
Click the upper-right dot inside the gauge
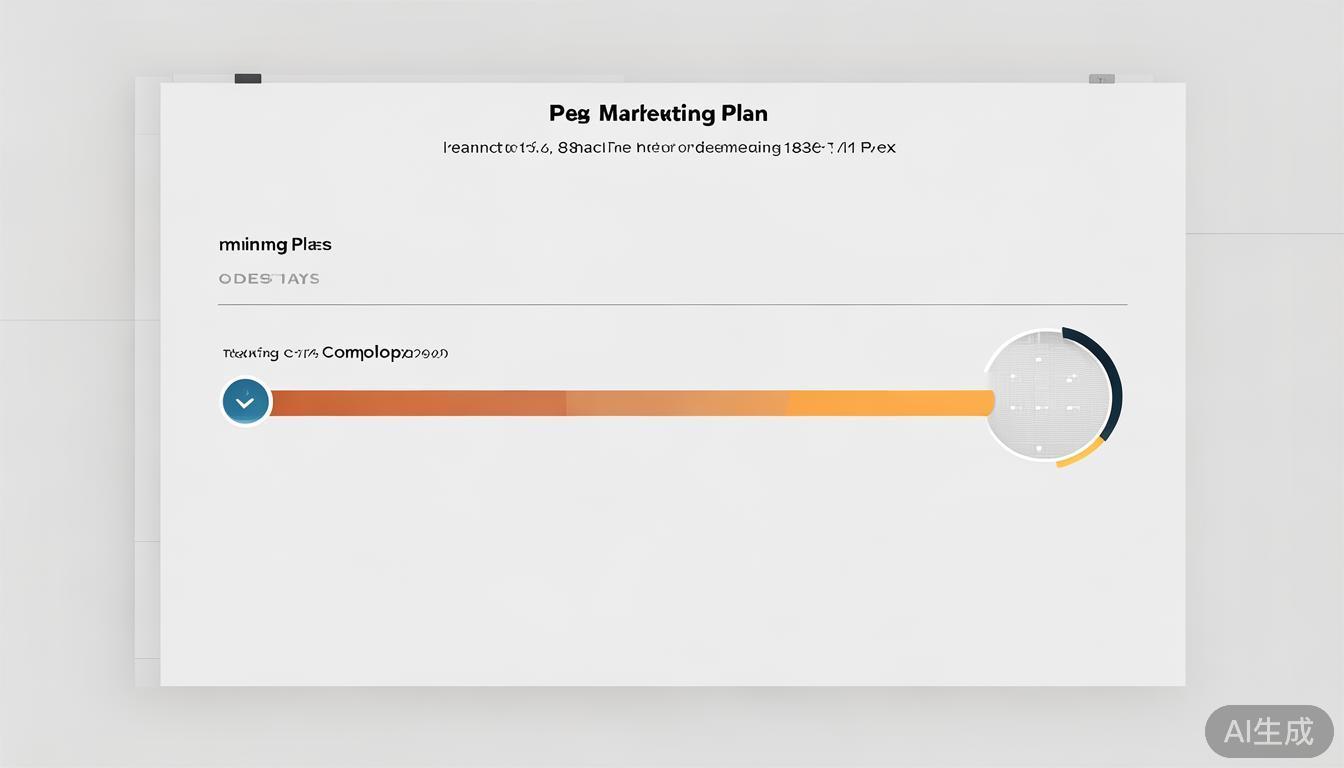coord(1072,378)
